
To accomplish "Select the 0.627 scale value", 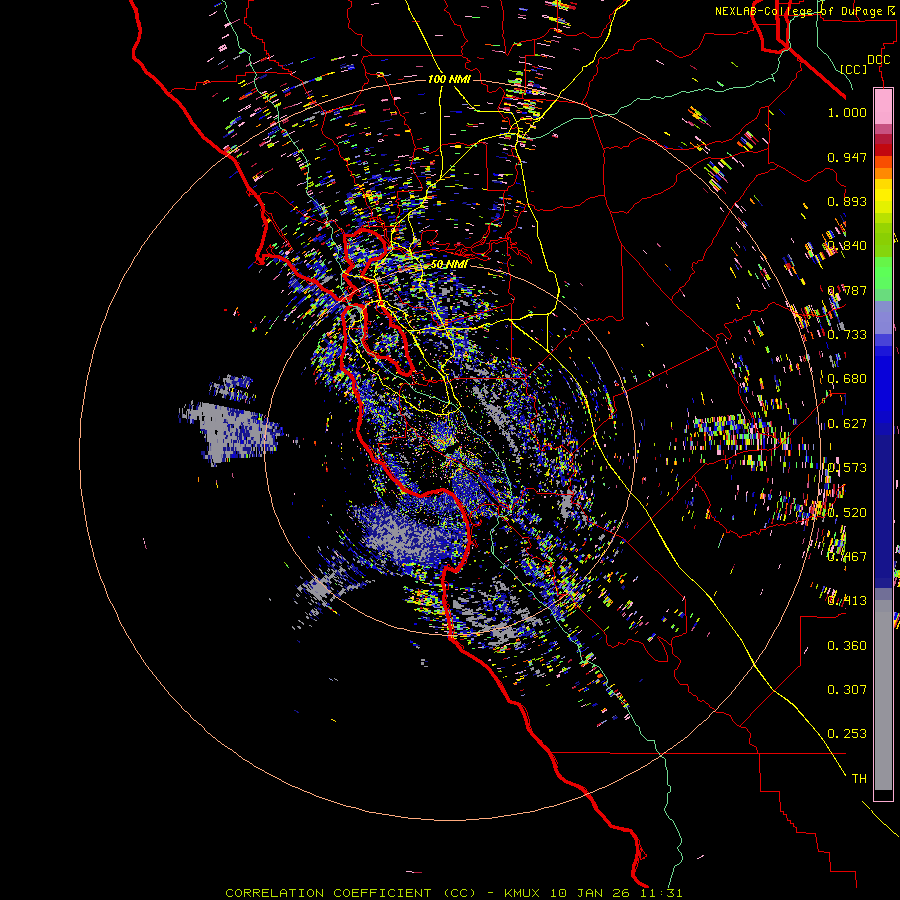I will click(x=847, y=424).
